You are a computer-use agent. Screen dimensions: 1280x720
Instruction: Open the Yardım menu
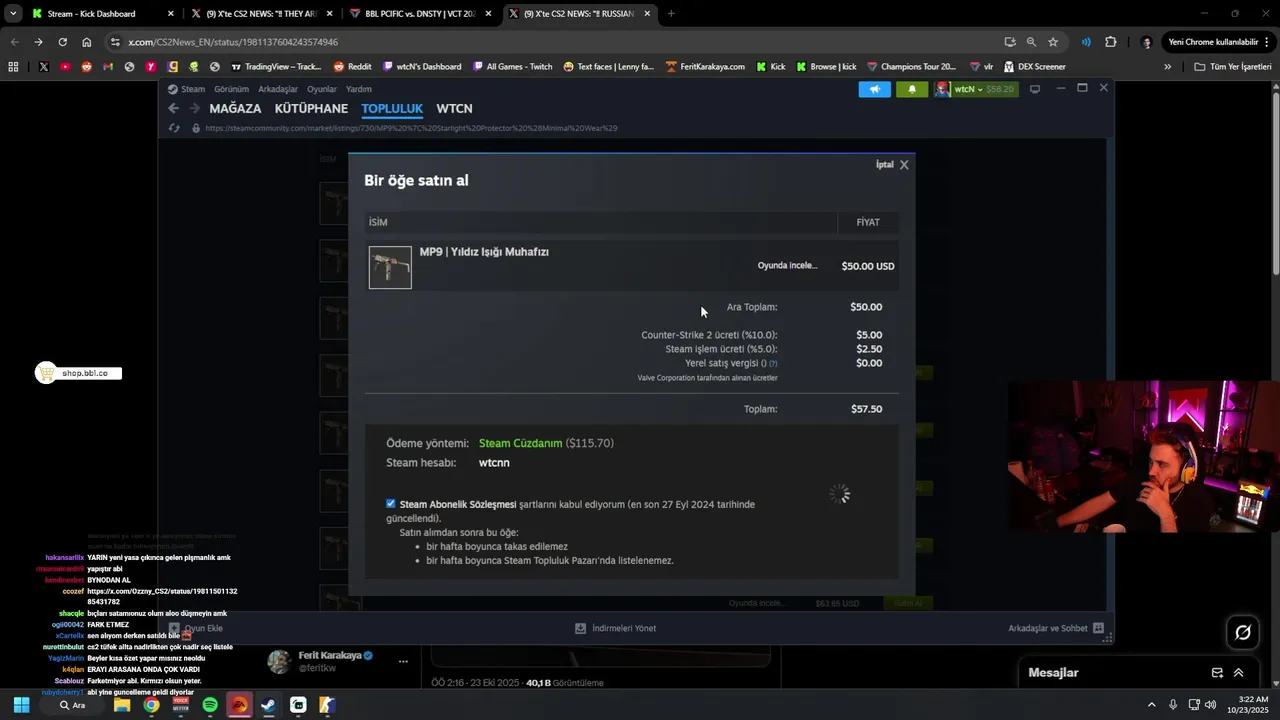(358, 89)
